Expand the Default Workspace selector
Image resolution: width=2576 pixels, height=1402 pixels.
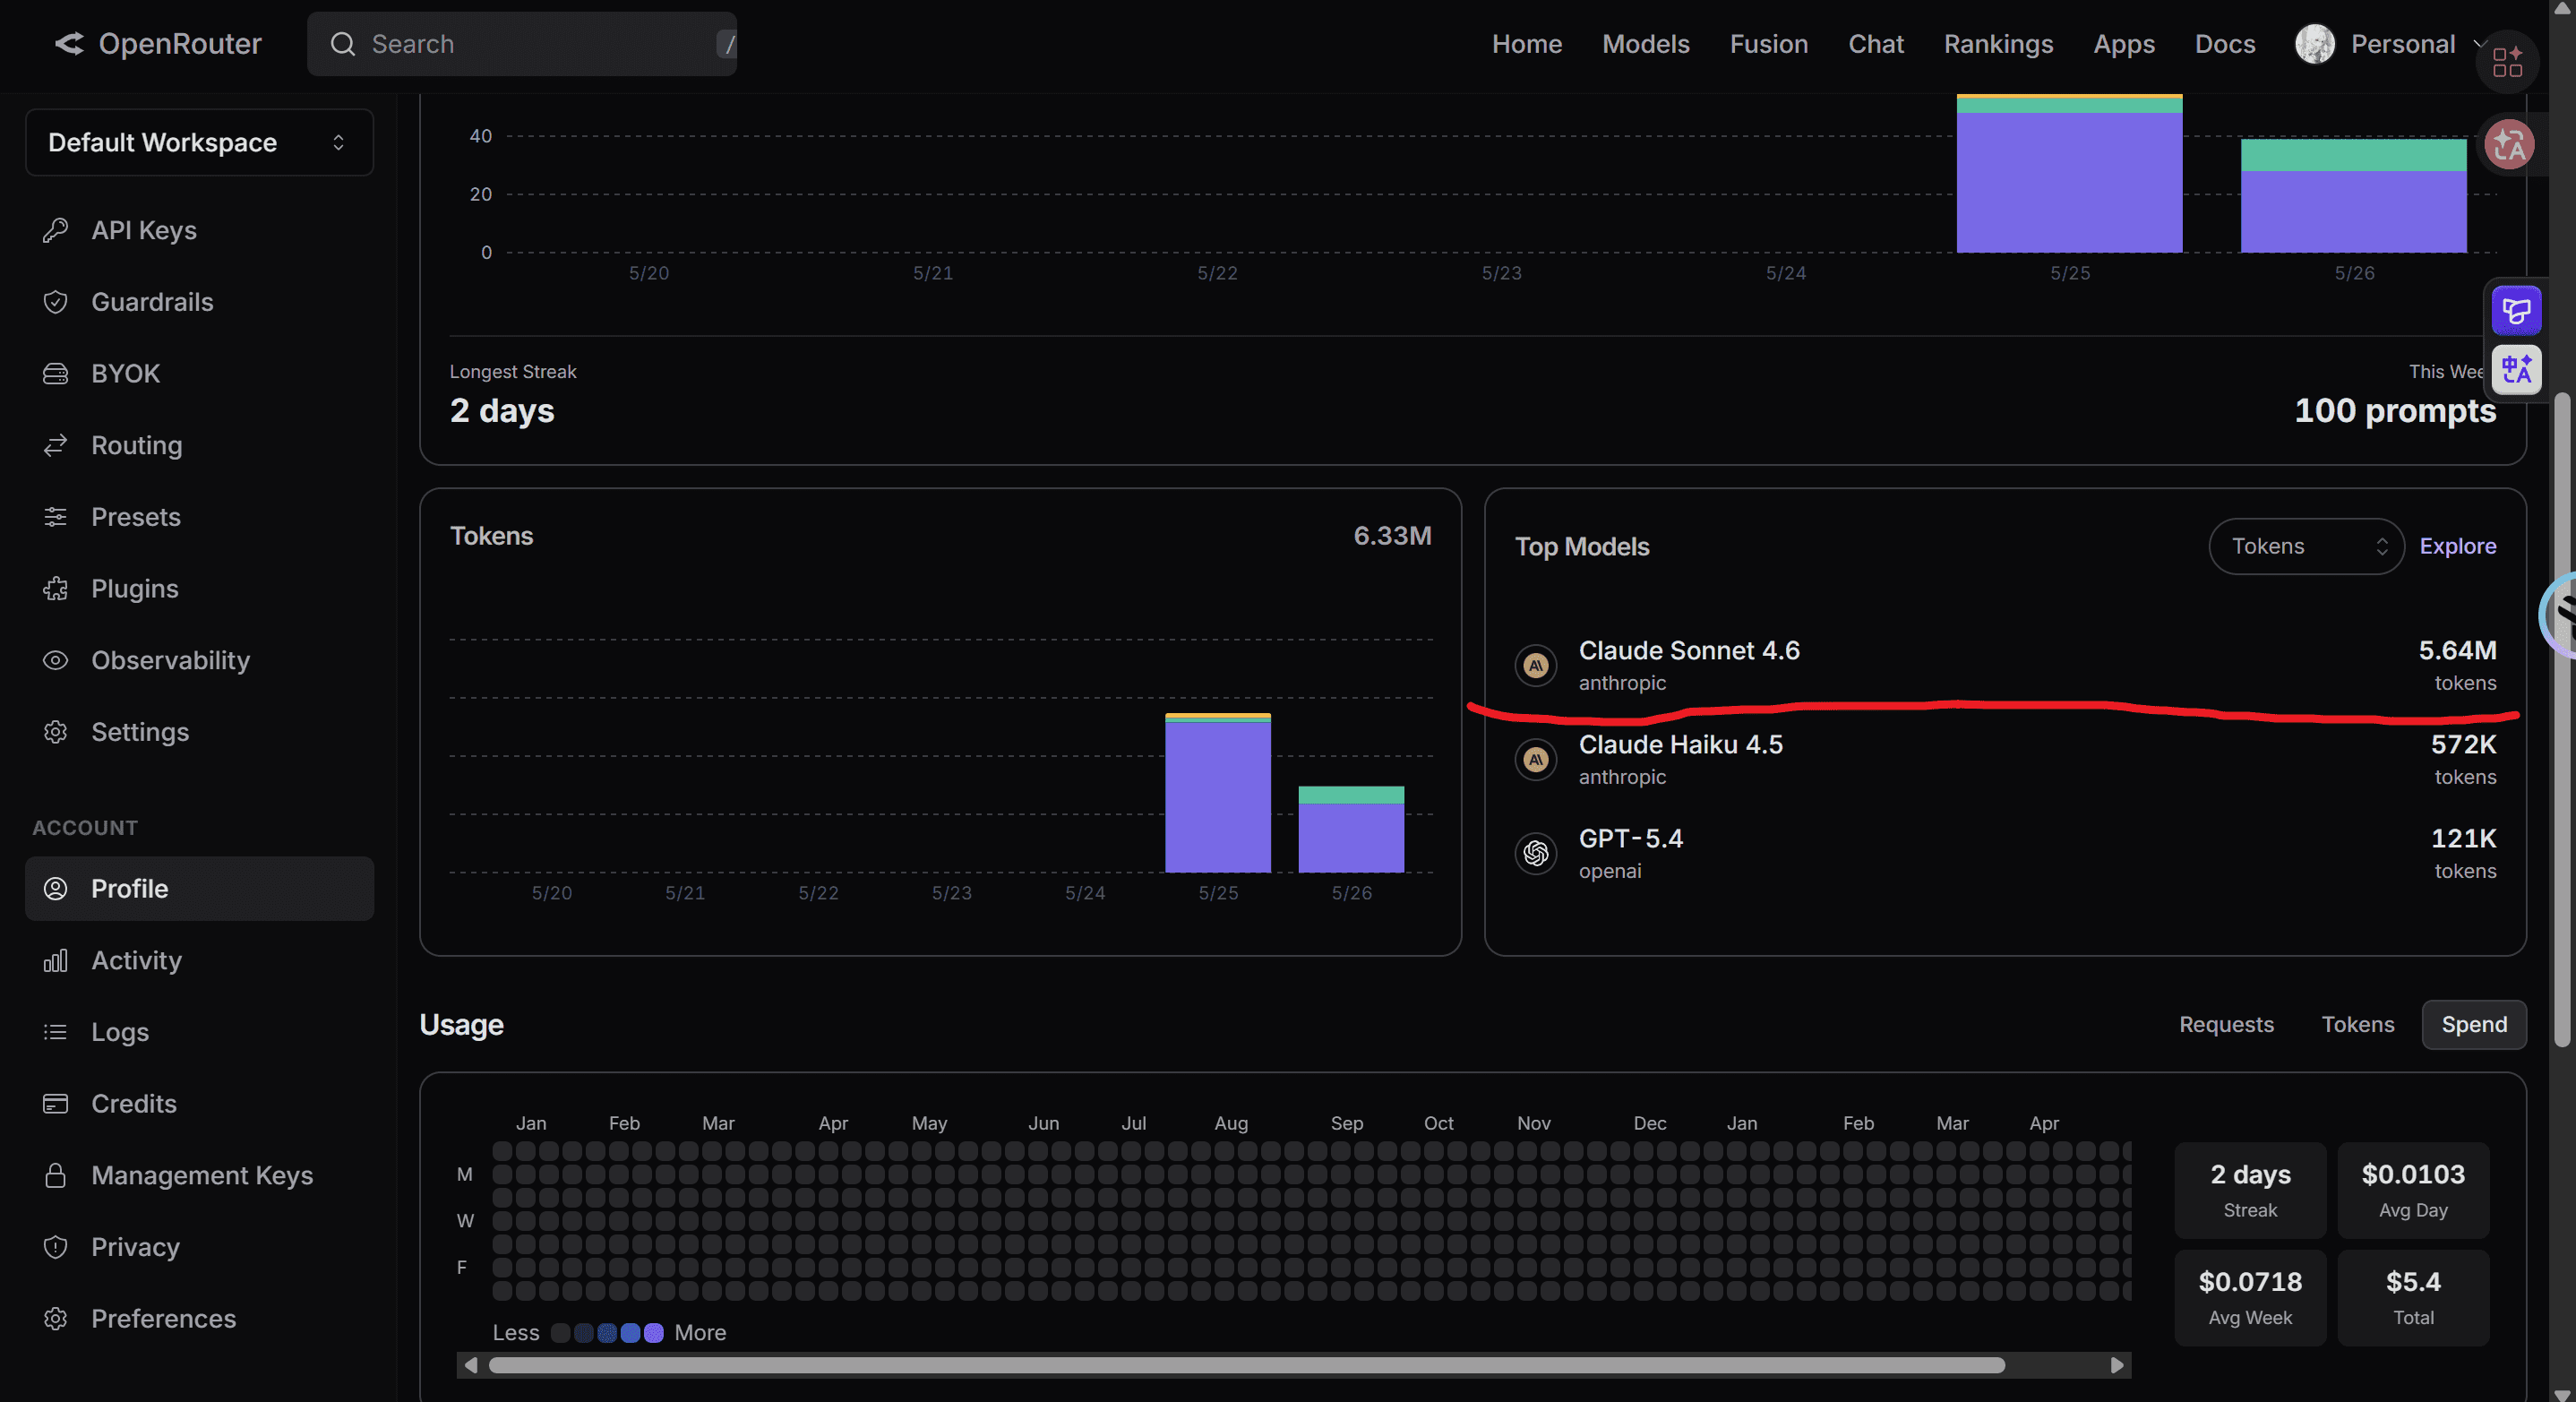199,142
